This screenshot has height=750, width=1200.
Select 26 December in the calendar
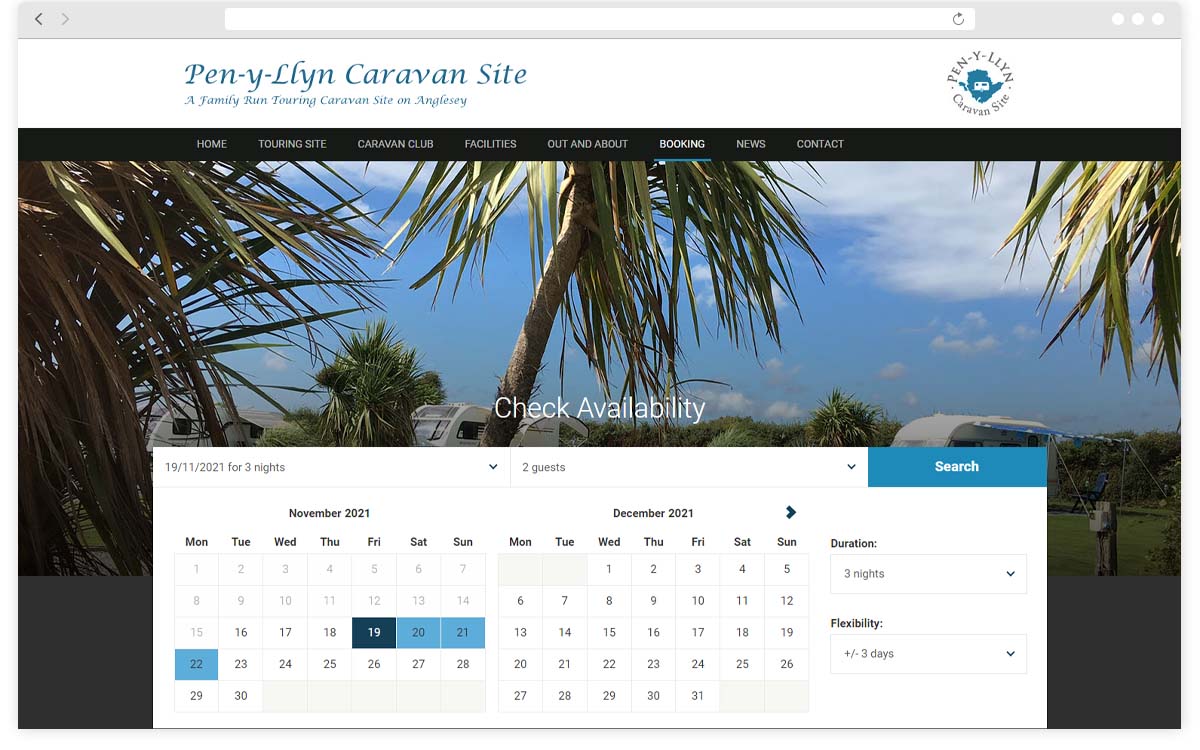pyautogui.click(x=787, y=664)
